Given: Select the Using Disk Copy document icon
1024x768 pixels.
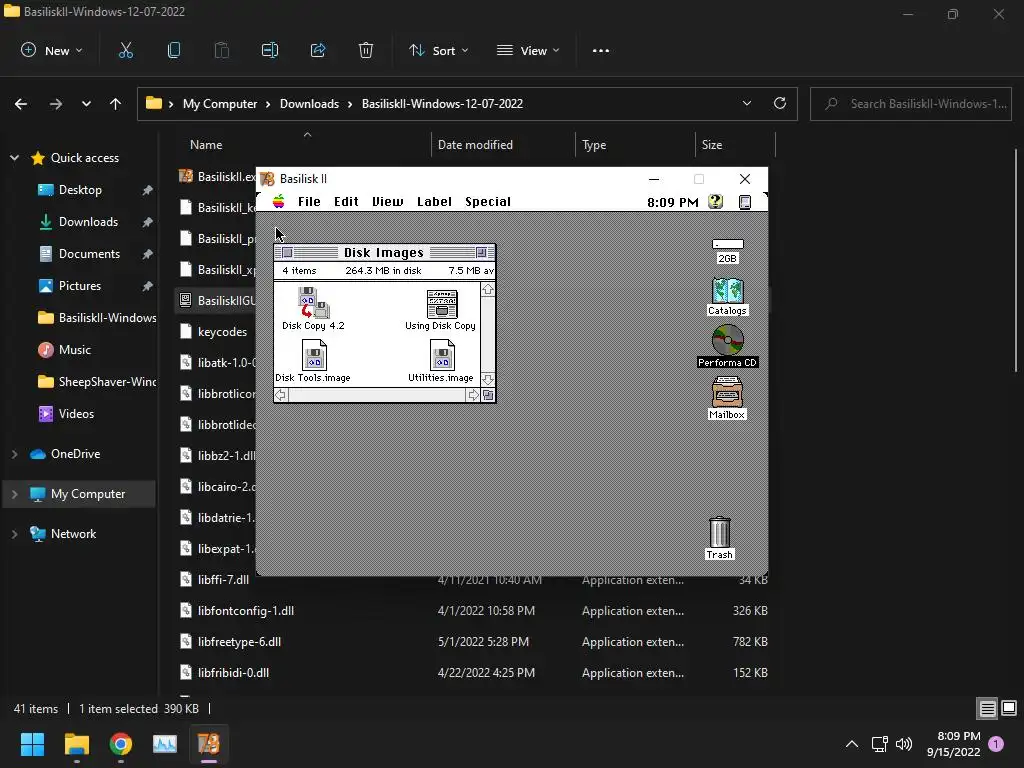Looking at the screenshot, I should coord(441,304).
